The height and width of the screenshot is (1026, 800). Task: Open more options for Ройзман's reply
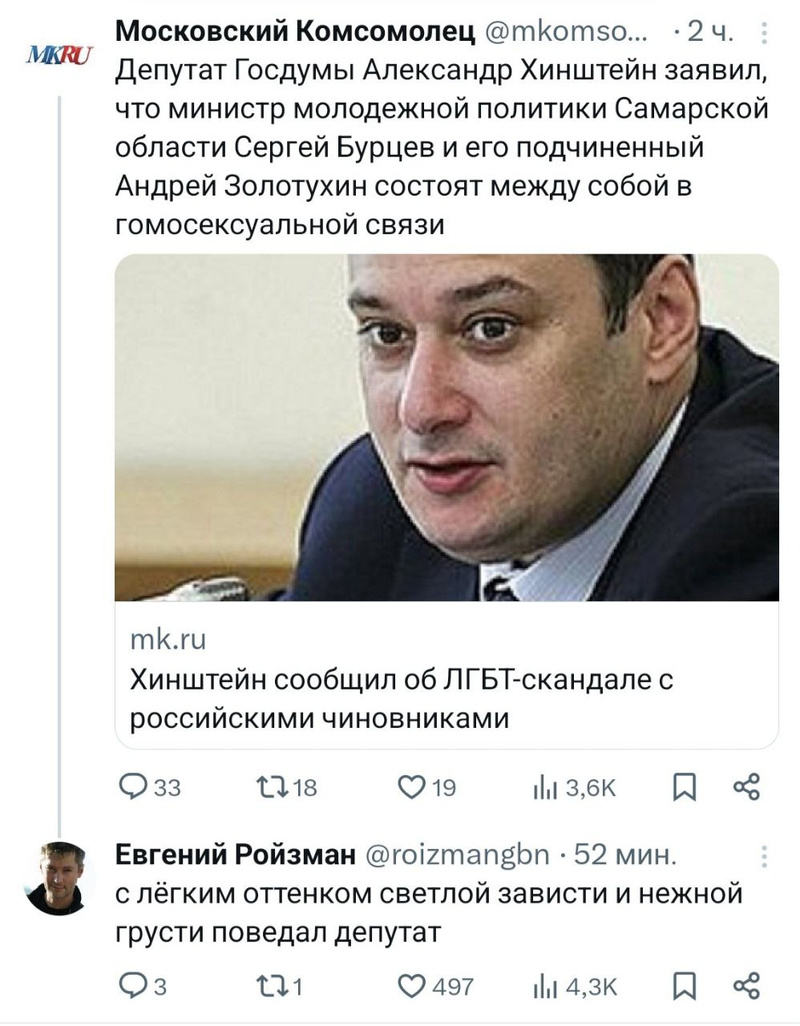pos(765,857)
